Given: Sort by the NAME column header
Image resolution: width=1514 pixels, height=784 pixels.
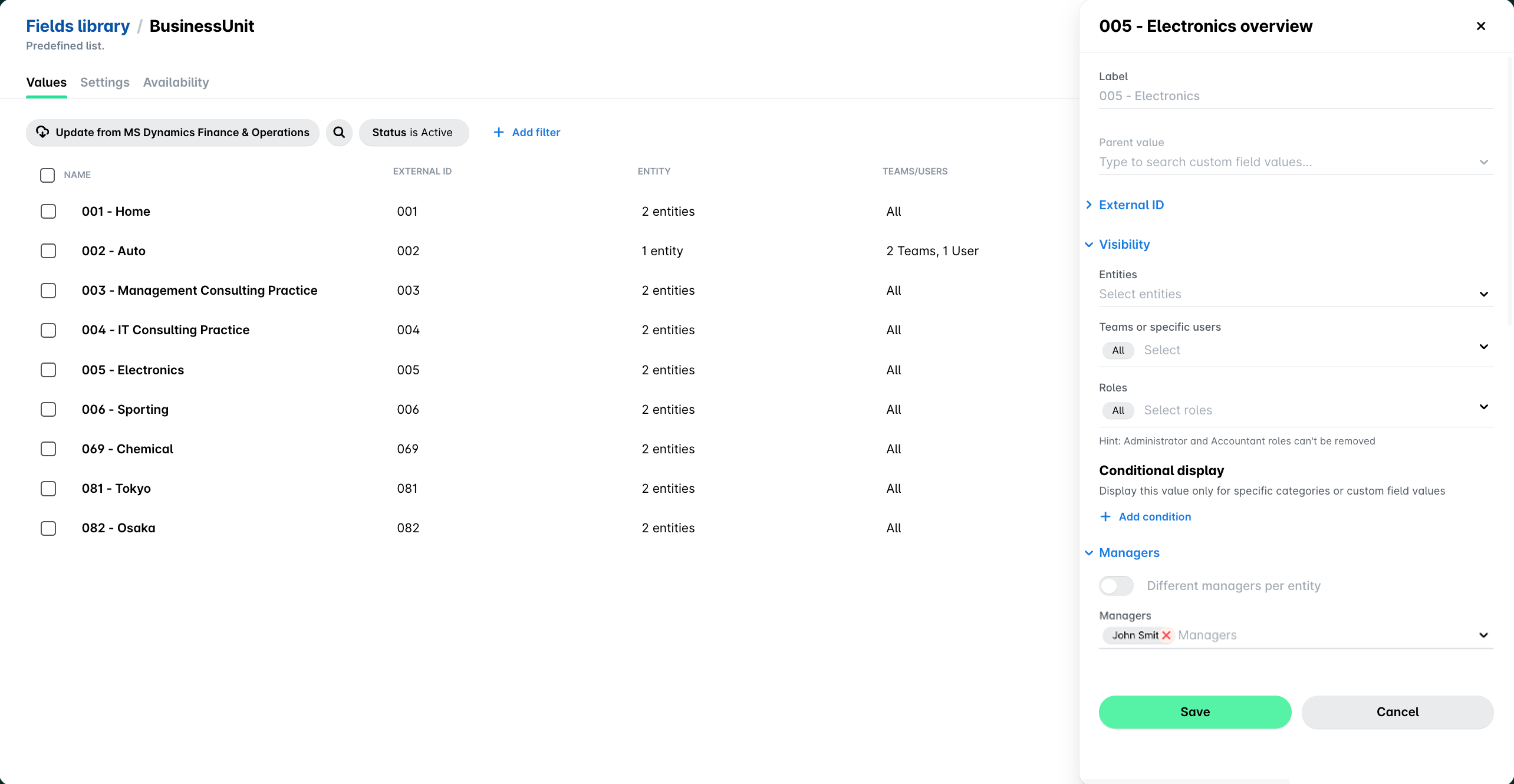Looking at the screenshot, I should click(77, 175).
